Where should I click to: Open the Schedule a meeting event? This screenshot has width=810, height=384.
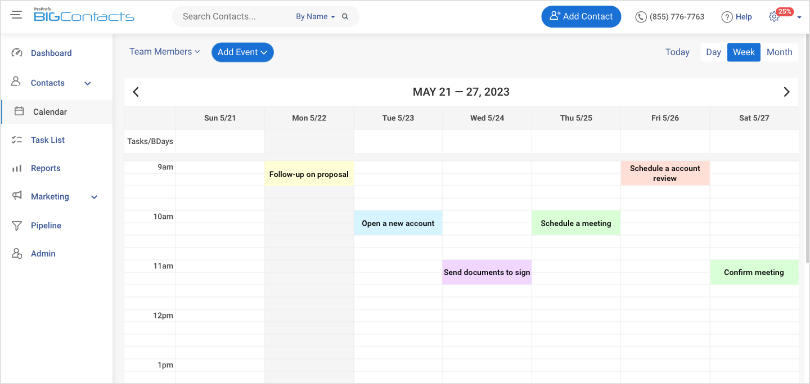[x=576, y=223]
